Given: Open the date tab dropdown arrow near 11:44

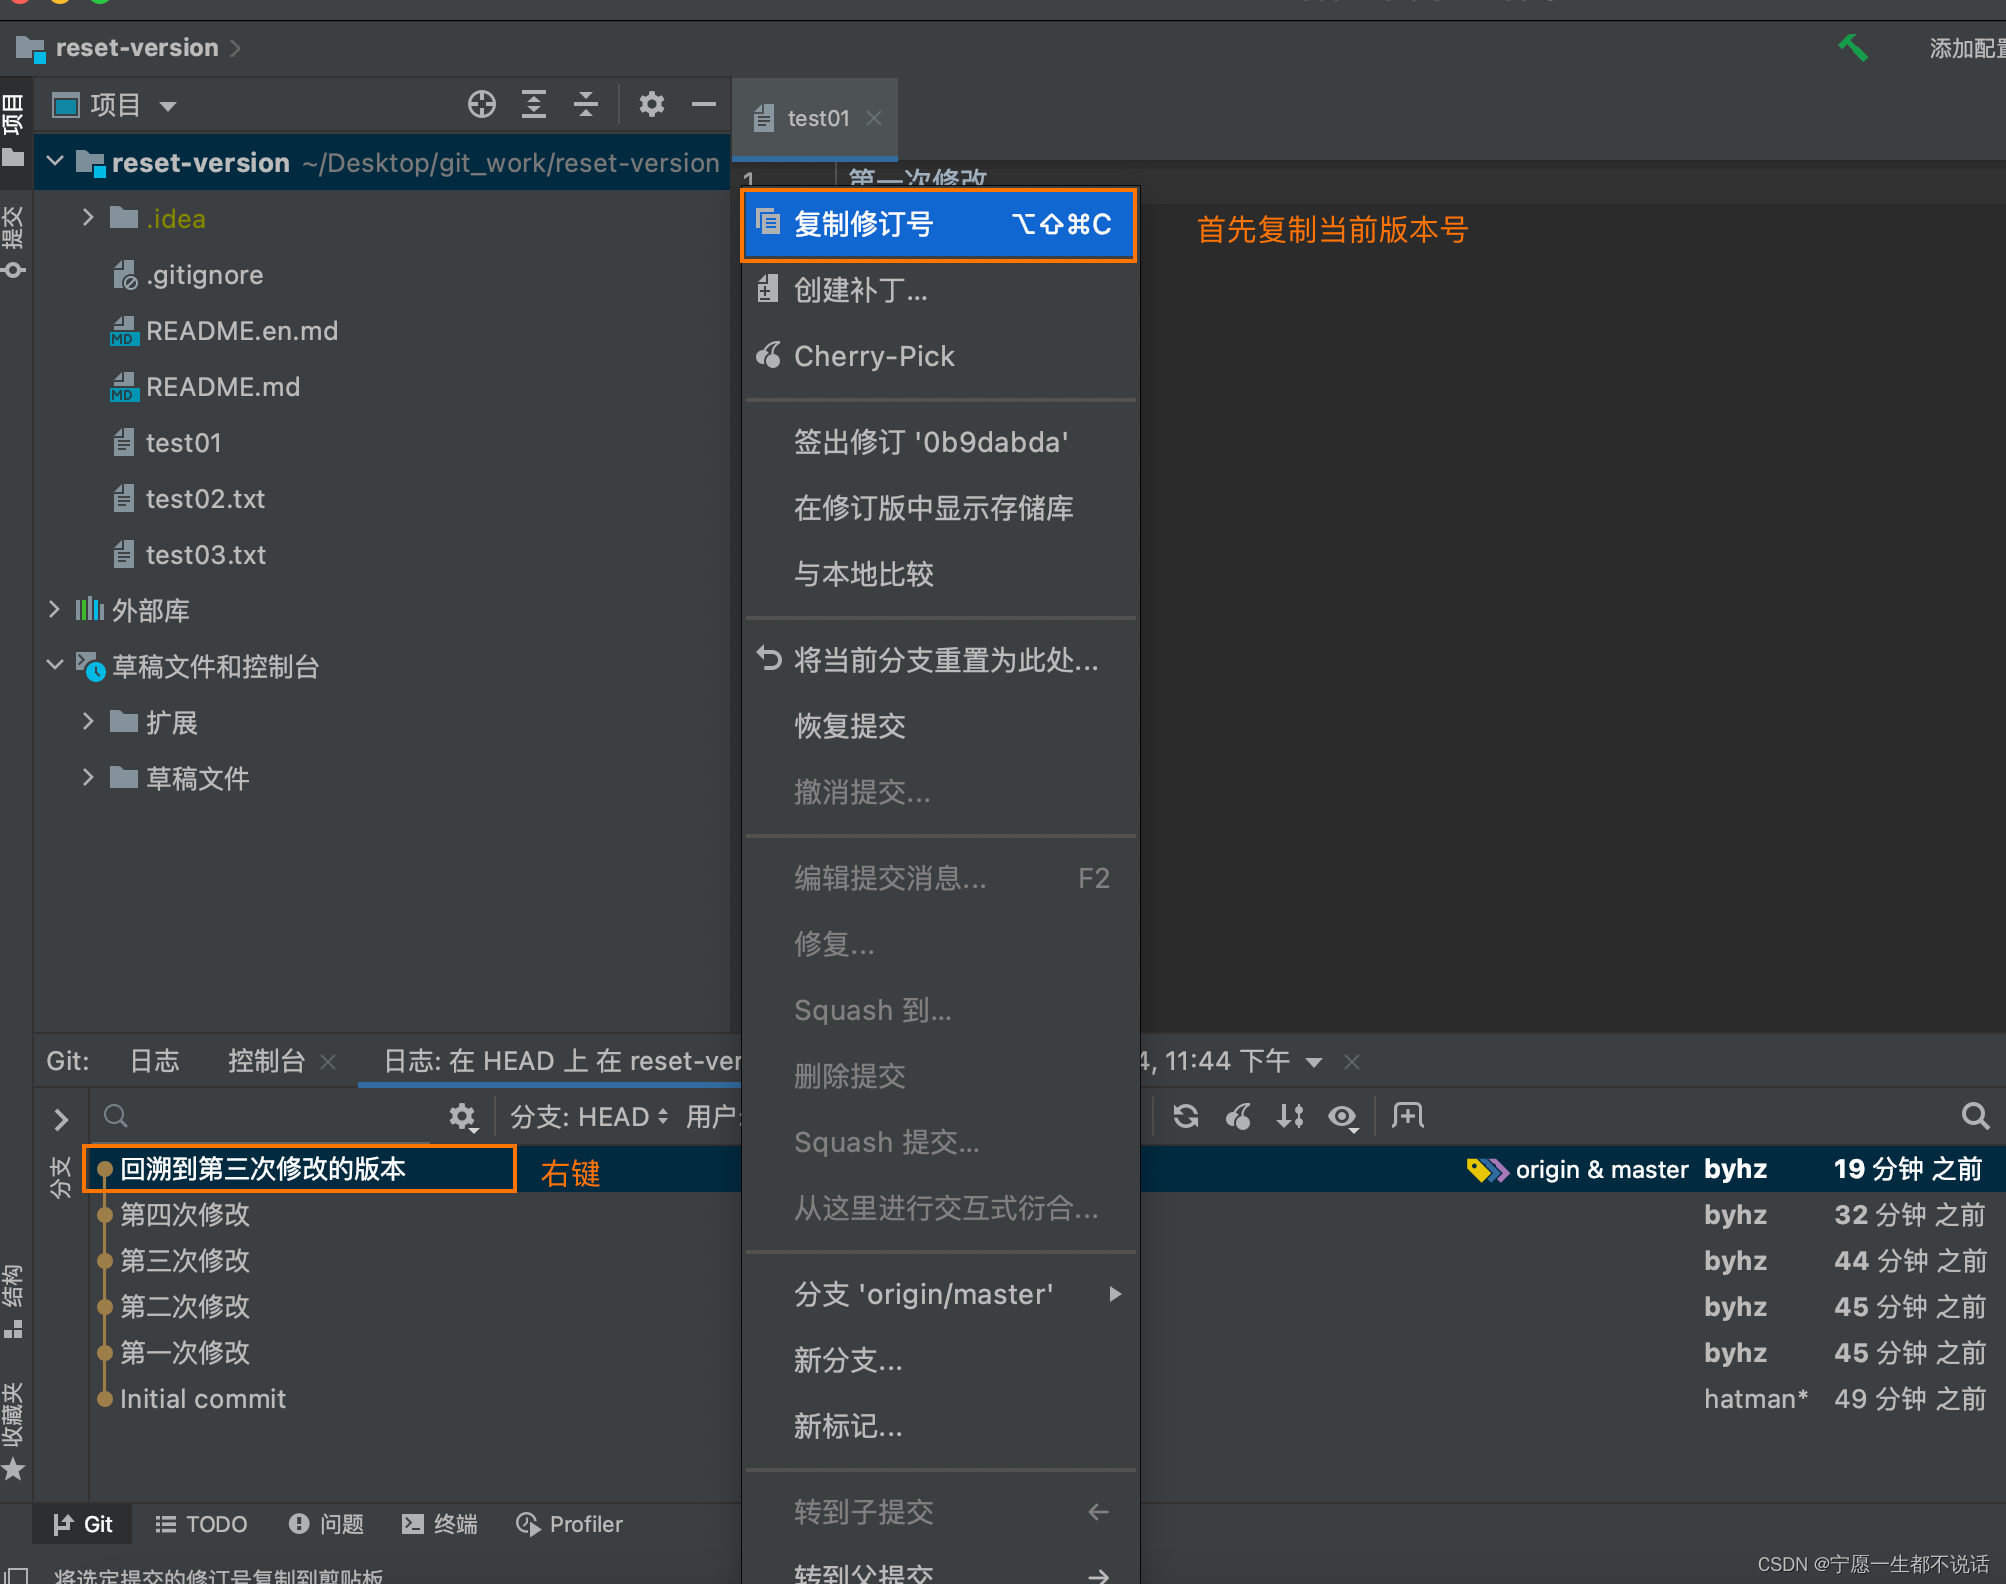Looking at the screenshot, I should [x=1315, y=1062].
